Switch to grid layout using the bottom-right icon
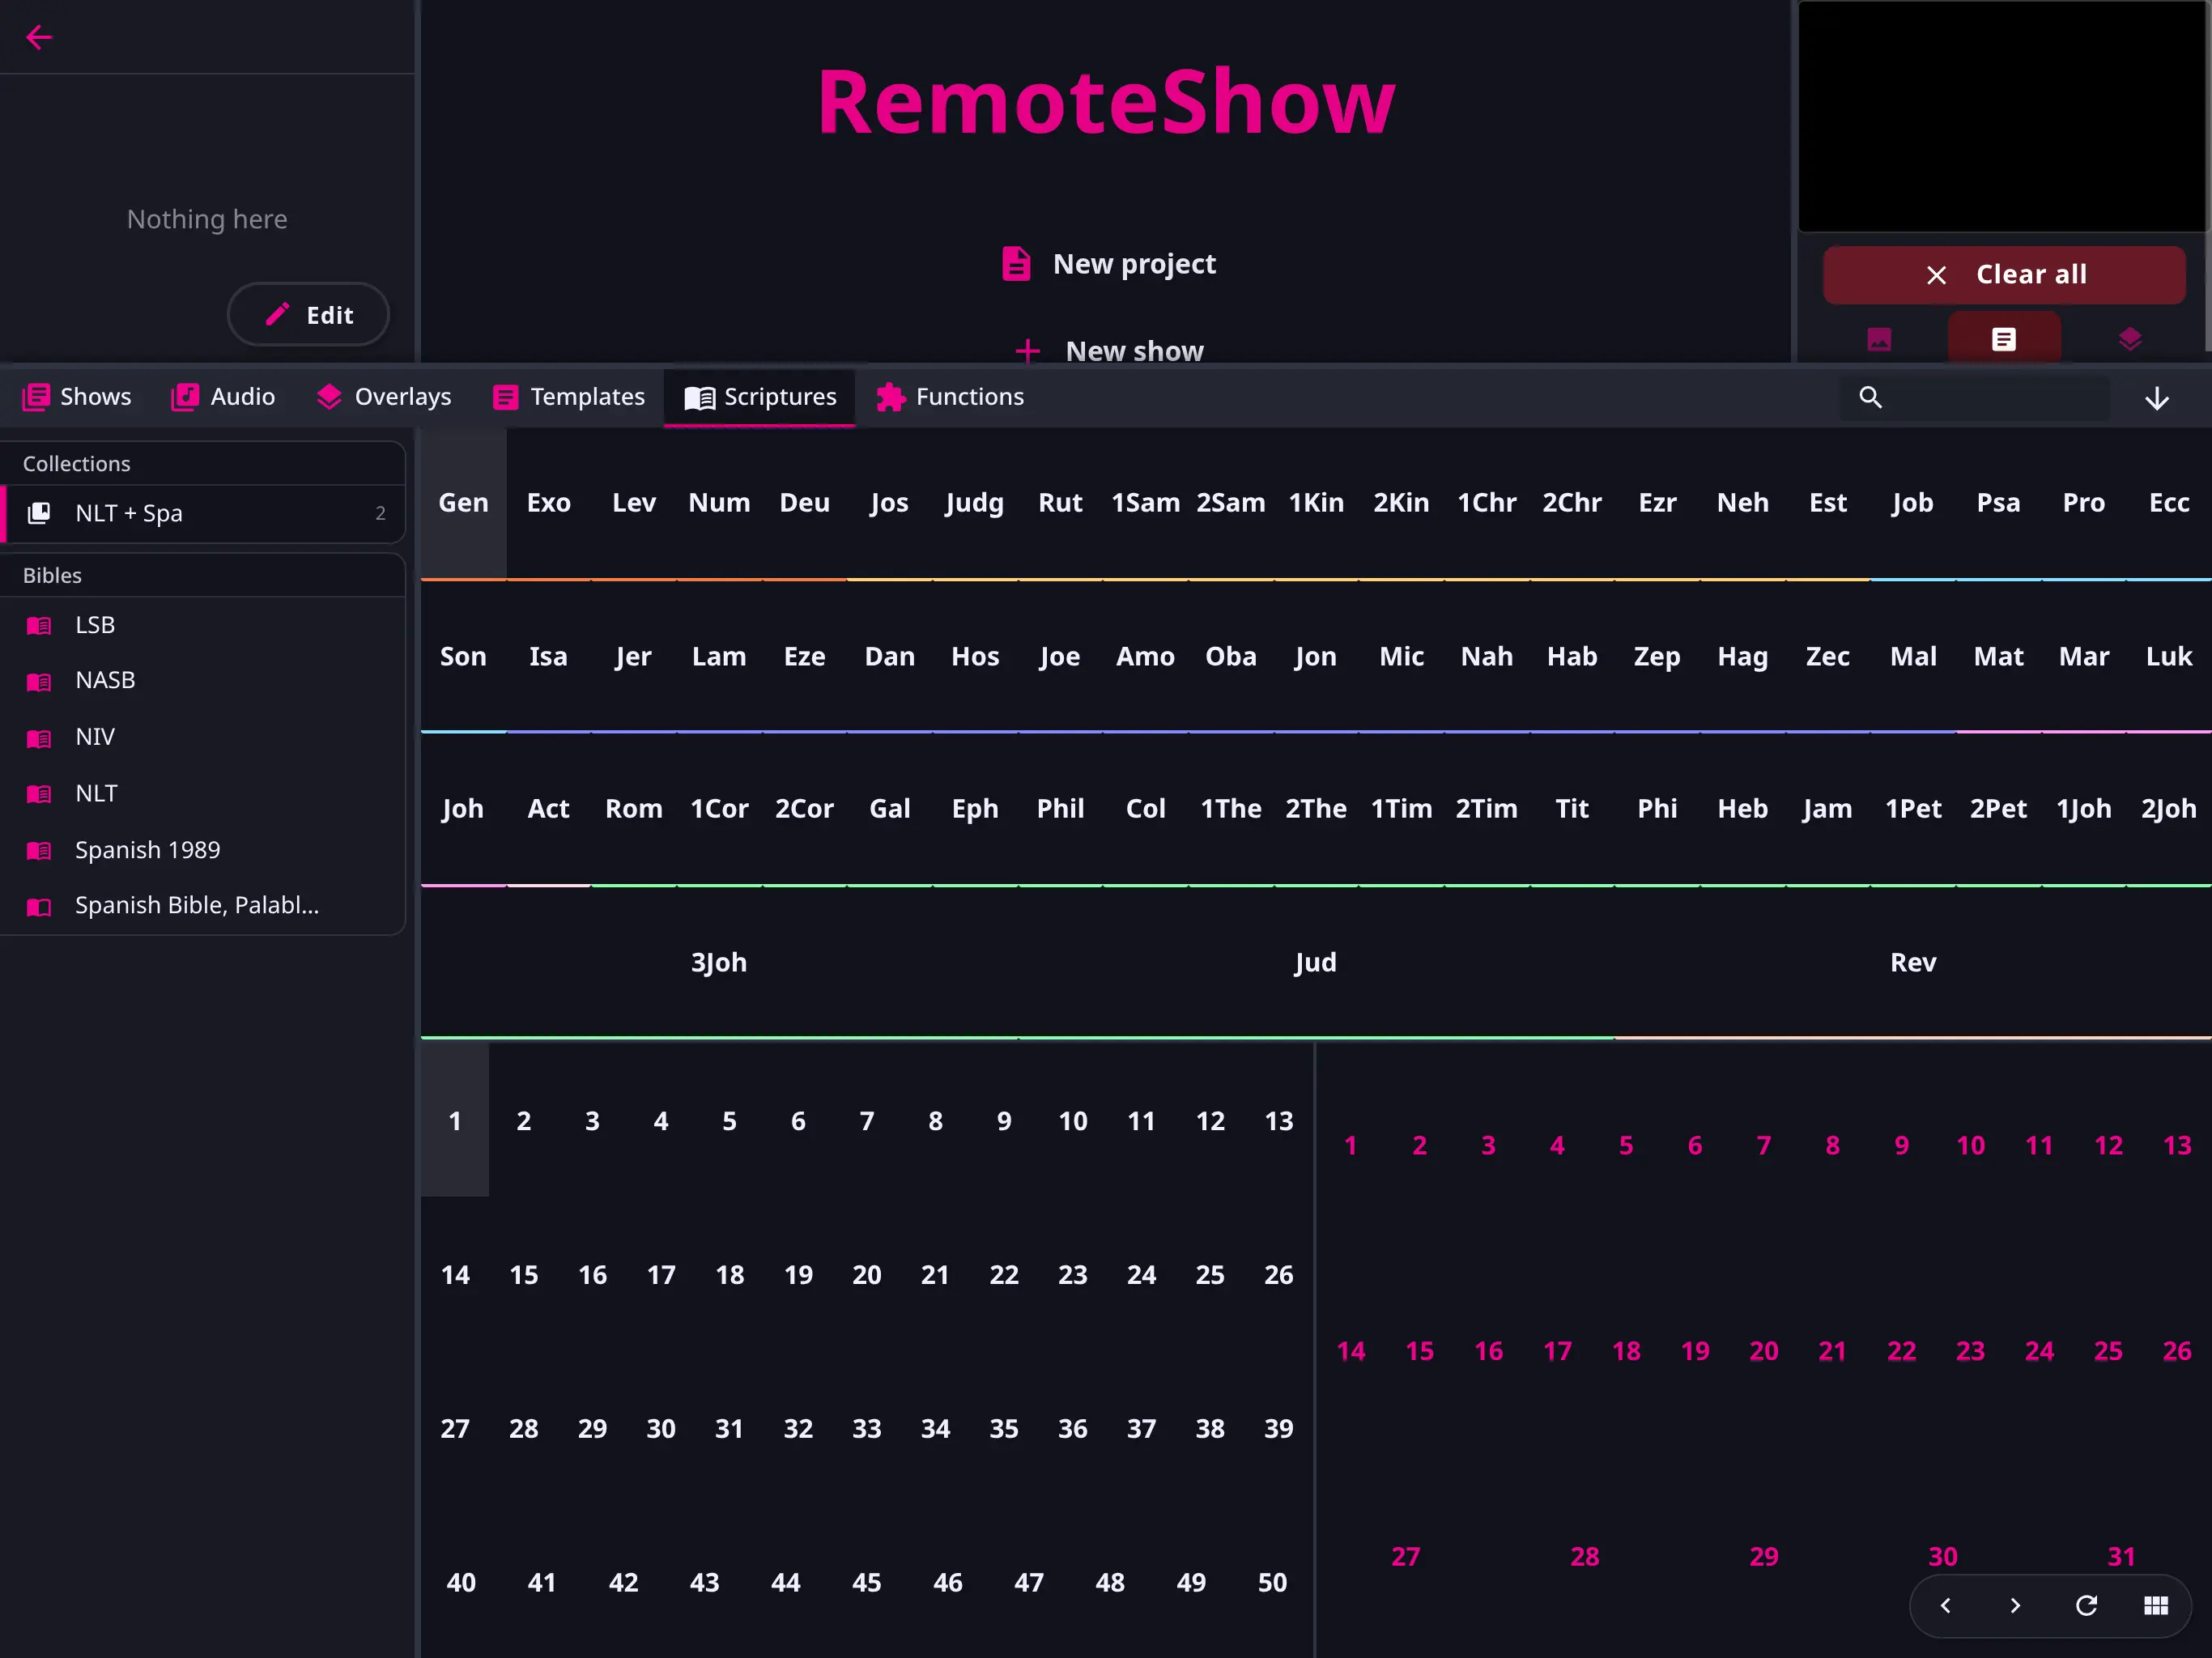2212x1658 pixels. (x=2156, y=1606)
